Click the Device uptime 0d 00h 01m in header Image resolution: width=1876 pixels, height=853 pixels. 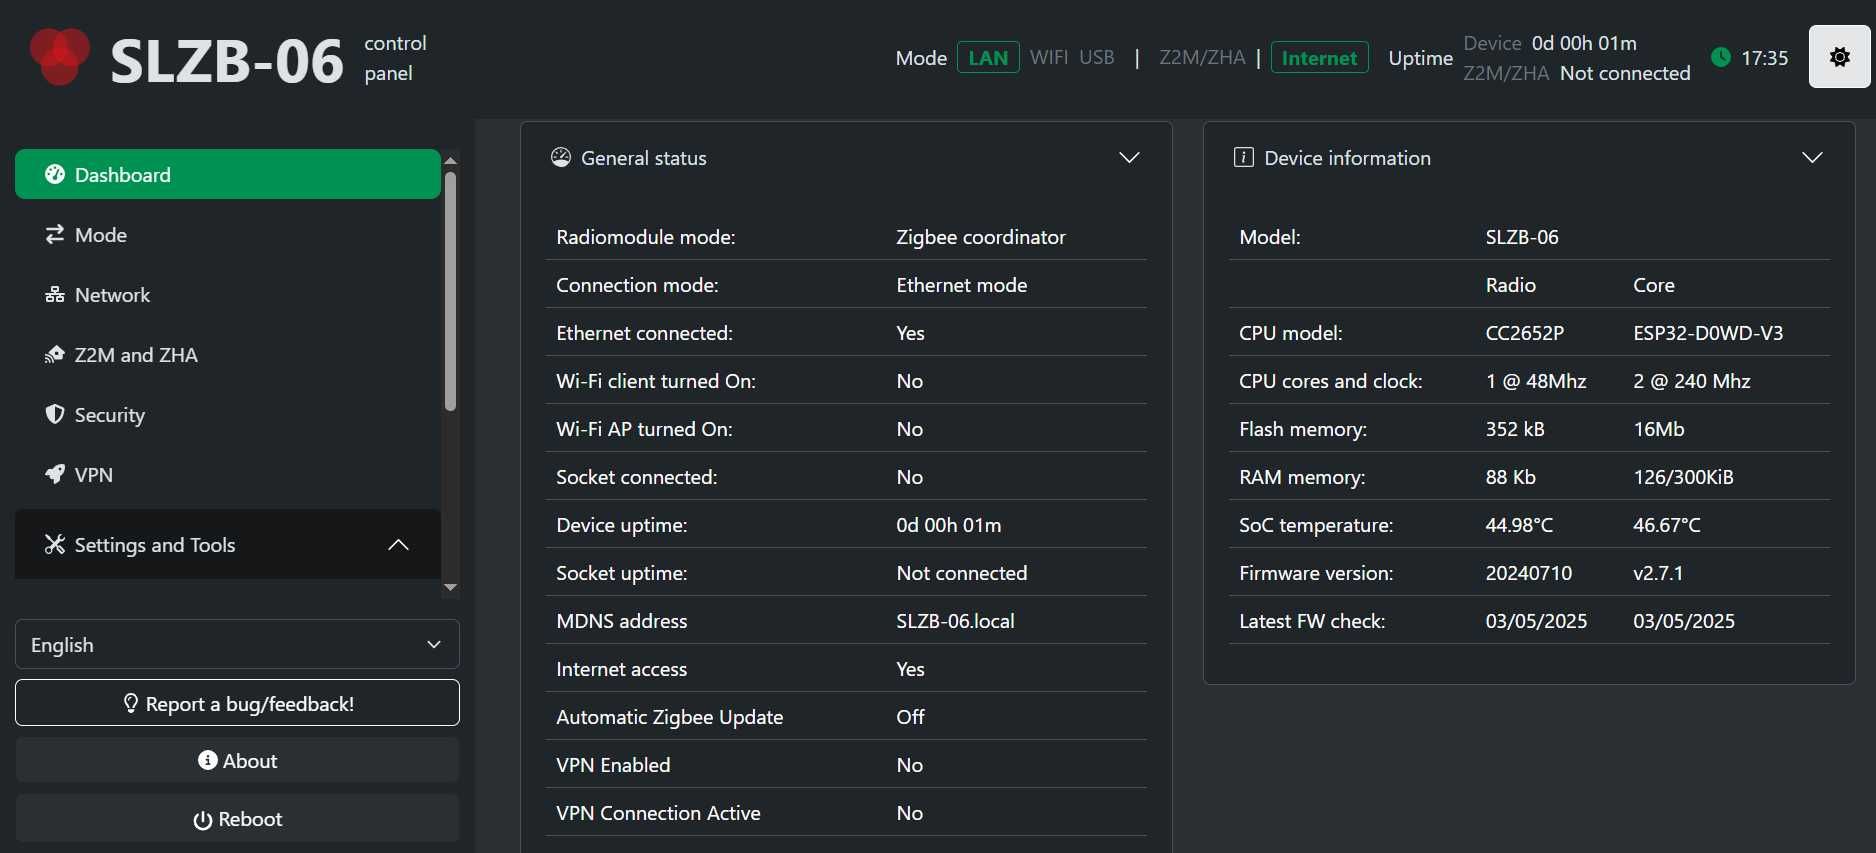click(x=1584, y=43)
